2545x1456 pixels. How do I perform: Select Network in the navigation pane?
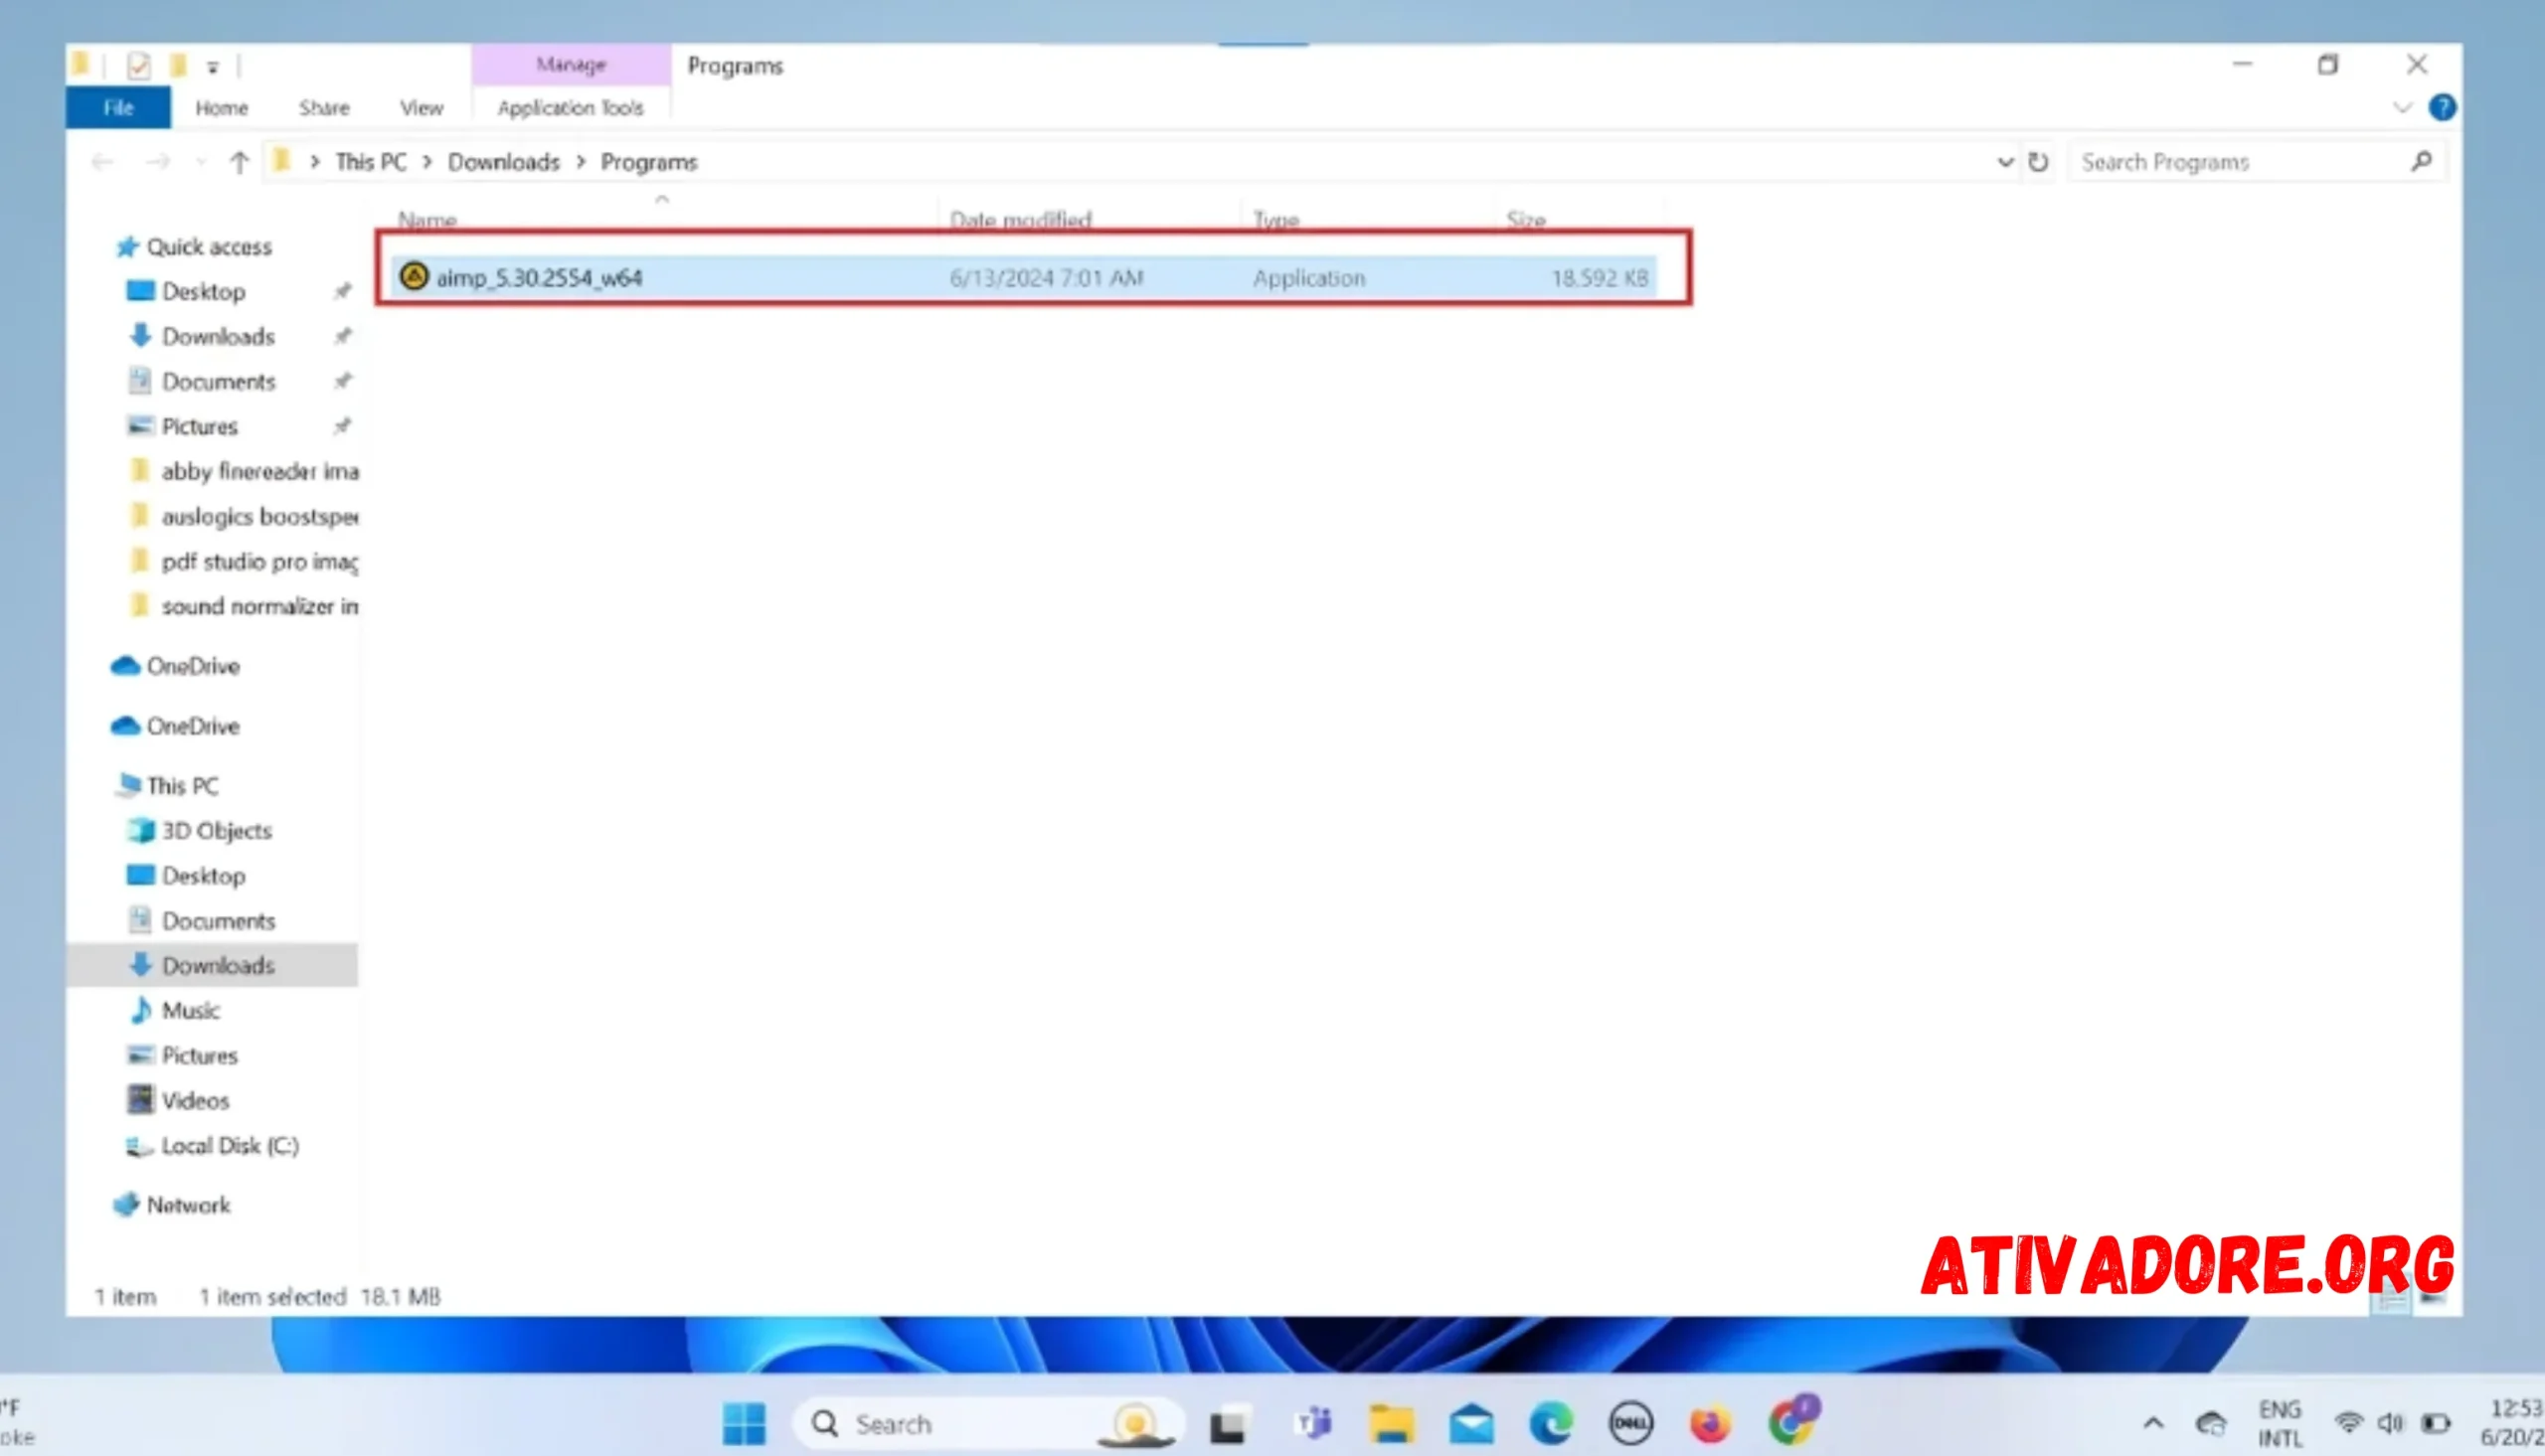click(188, 1205)
